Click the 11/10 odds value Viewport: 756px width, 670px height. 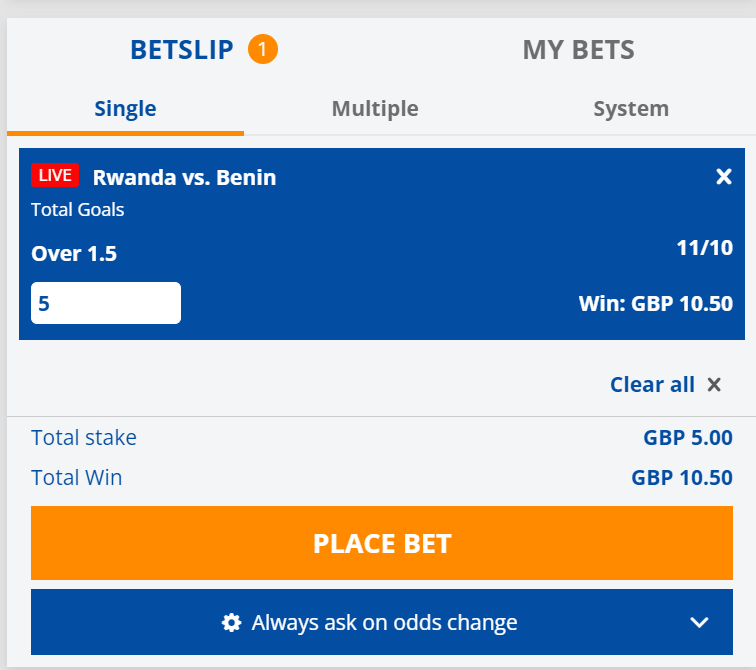(704, 248)
